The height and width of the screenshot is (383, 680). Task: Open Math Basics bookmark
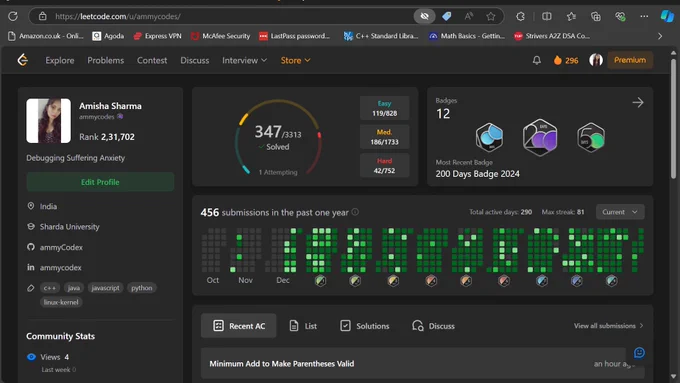click(467, 36)
